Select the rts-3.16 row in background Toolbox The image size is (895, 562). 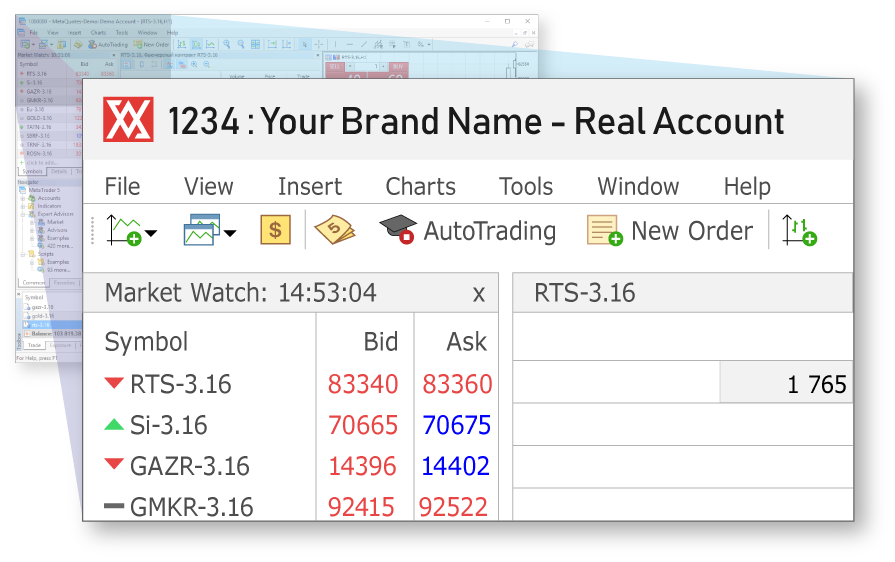[53, 325]
